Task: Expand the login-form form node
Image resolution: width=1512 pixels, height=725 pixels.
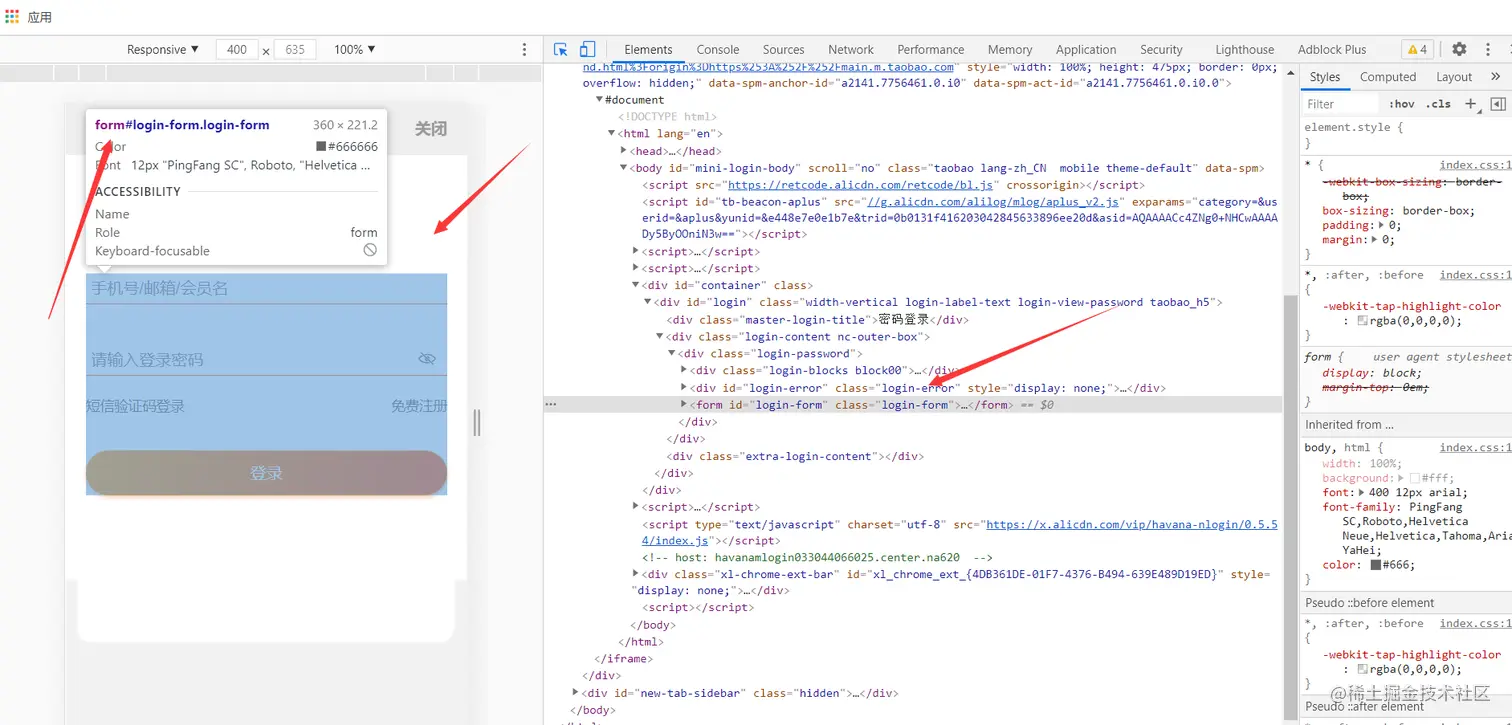Action: 684,405
